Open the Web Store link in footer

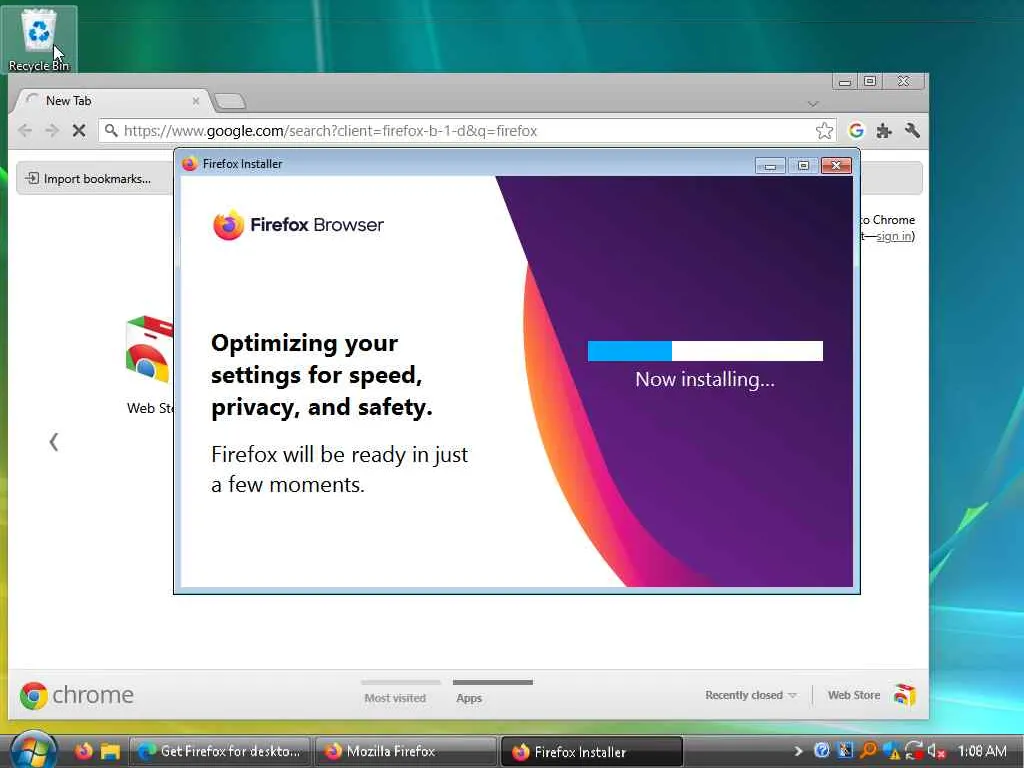click(854, 695)
